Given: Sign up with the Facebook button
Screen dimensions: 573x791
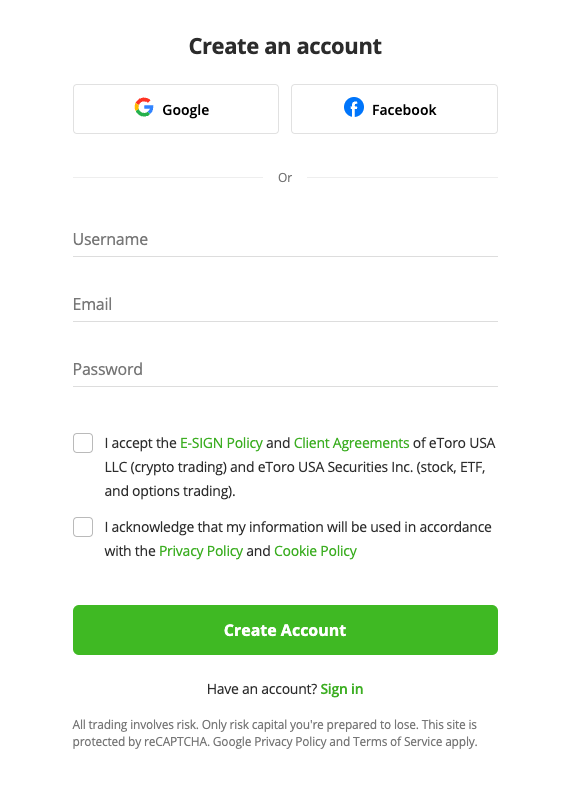Looking at the screenshot, I should pos(394,109).
